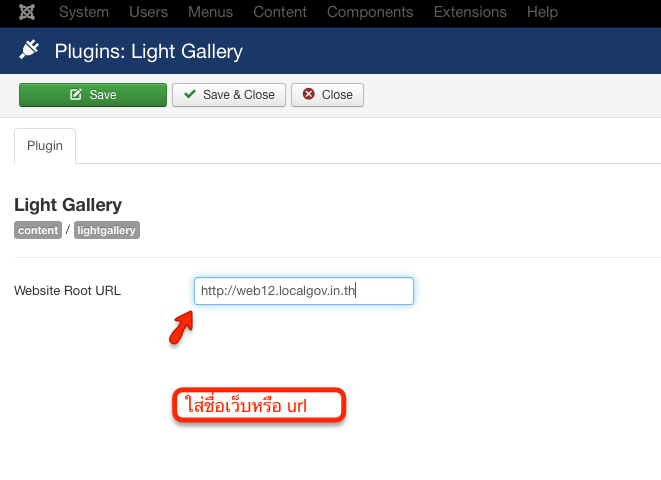Open the System menu
Image resolution: width=661 pixels, height=480 pixels.
coord(84,12)
